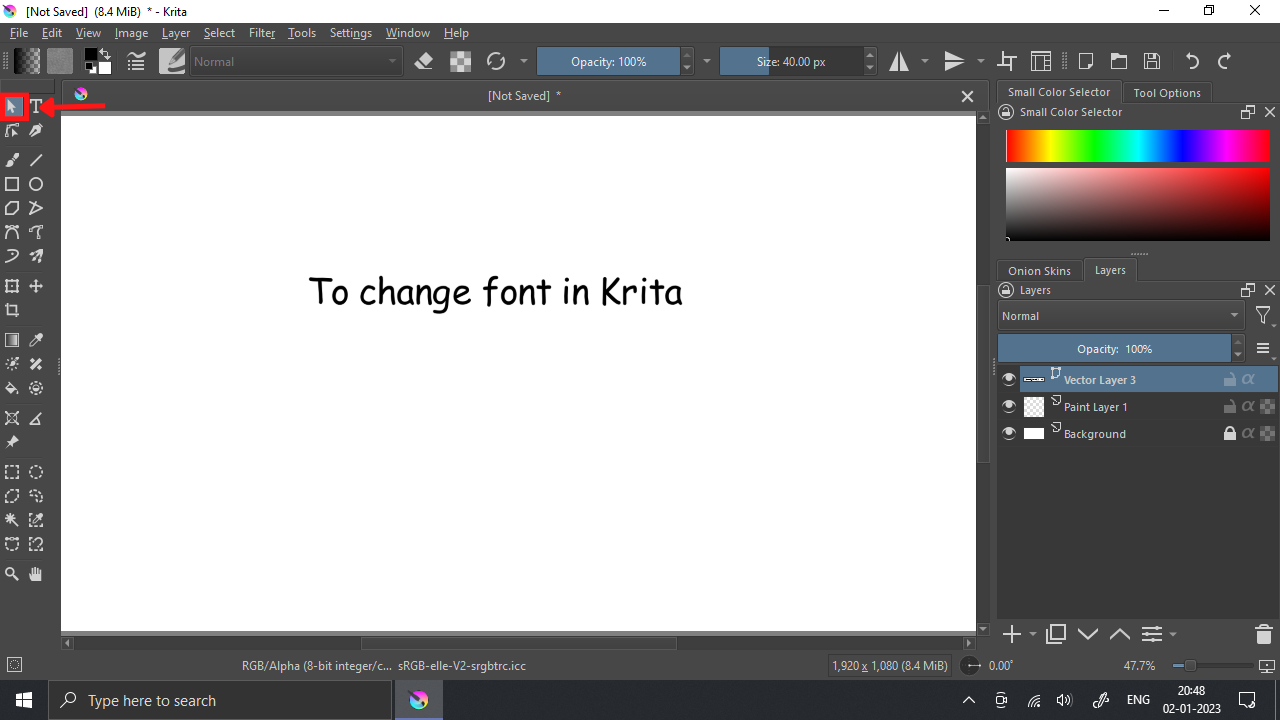
Task: Select the Contiguous Selection wand tool
Action: click(12, 520)
